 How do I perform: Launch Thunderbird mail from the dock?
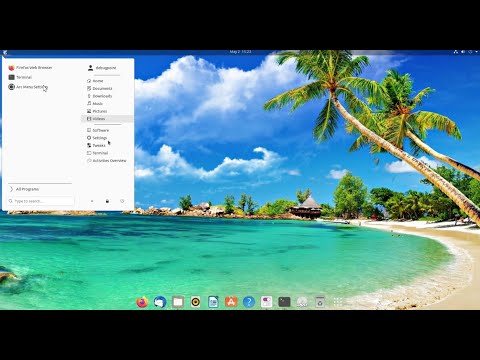click(x=160, y=302)
